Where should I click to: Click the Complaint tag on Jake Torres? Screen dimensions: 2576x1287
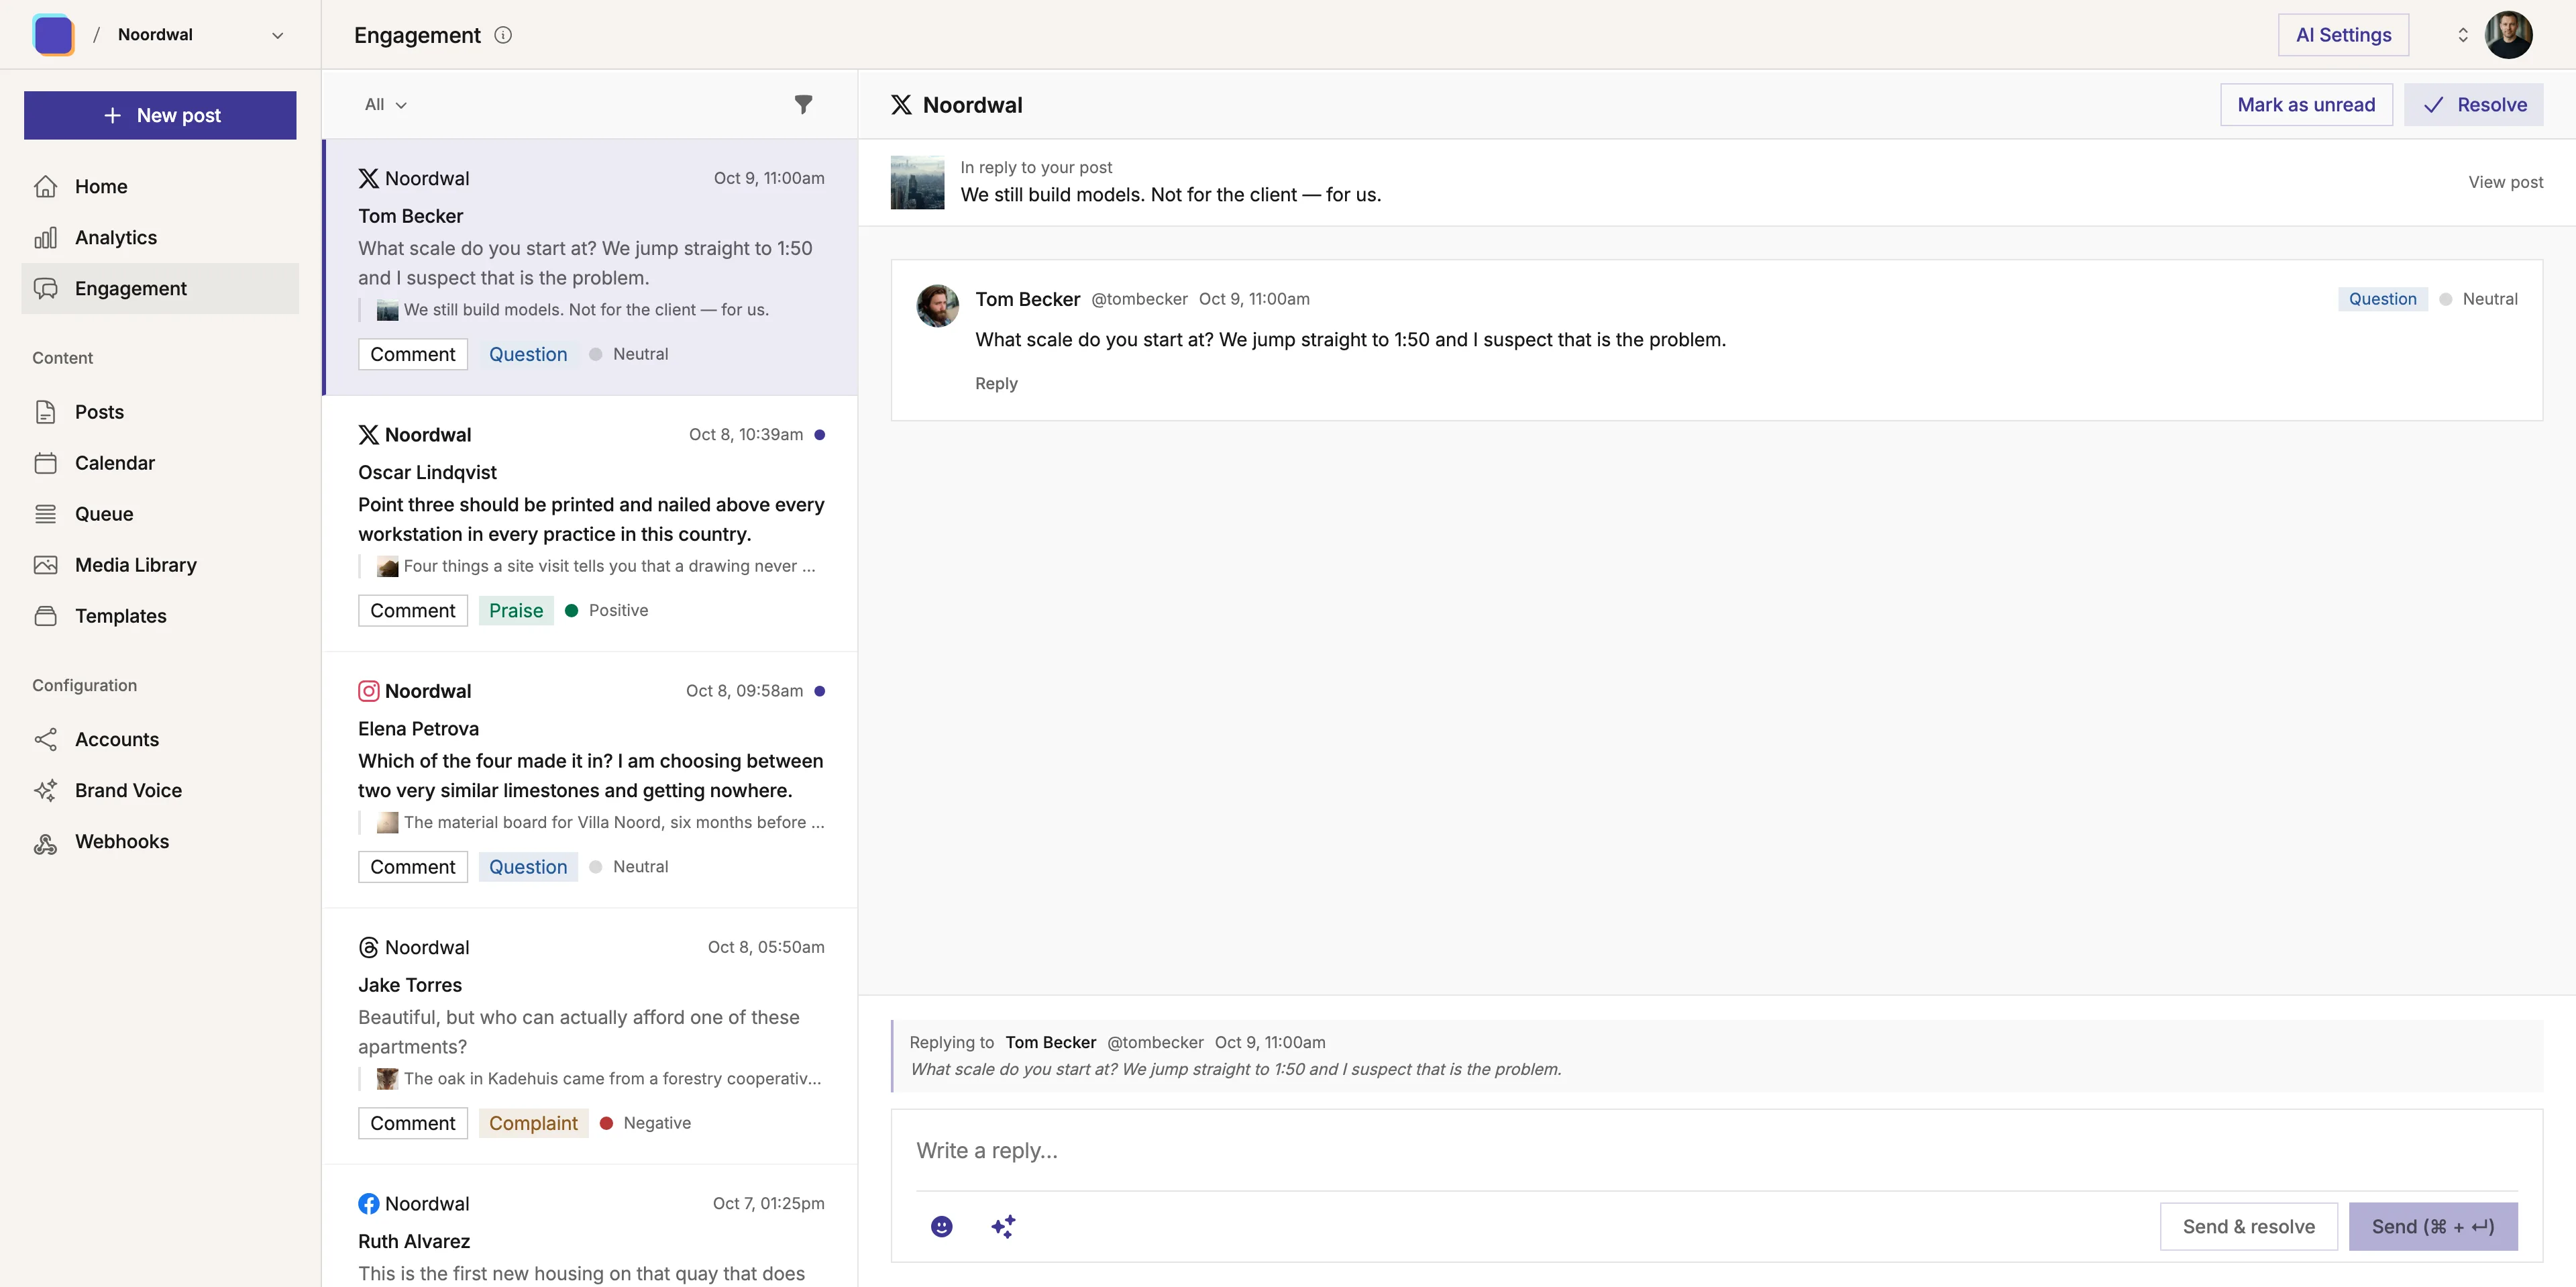pos(533,1123)
